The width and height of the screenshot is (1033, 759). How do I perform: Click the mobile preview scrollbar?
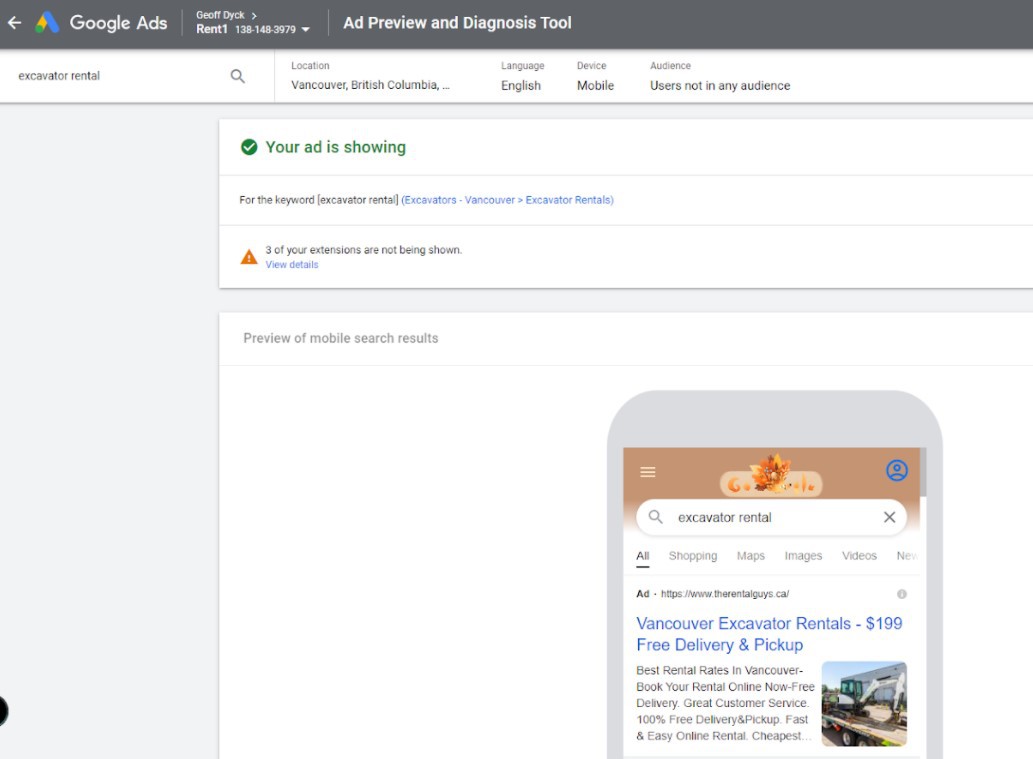coord(923,472)
